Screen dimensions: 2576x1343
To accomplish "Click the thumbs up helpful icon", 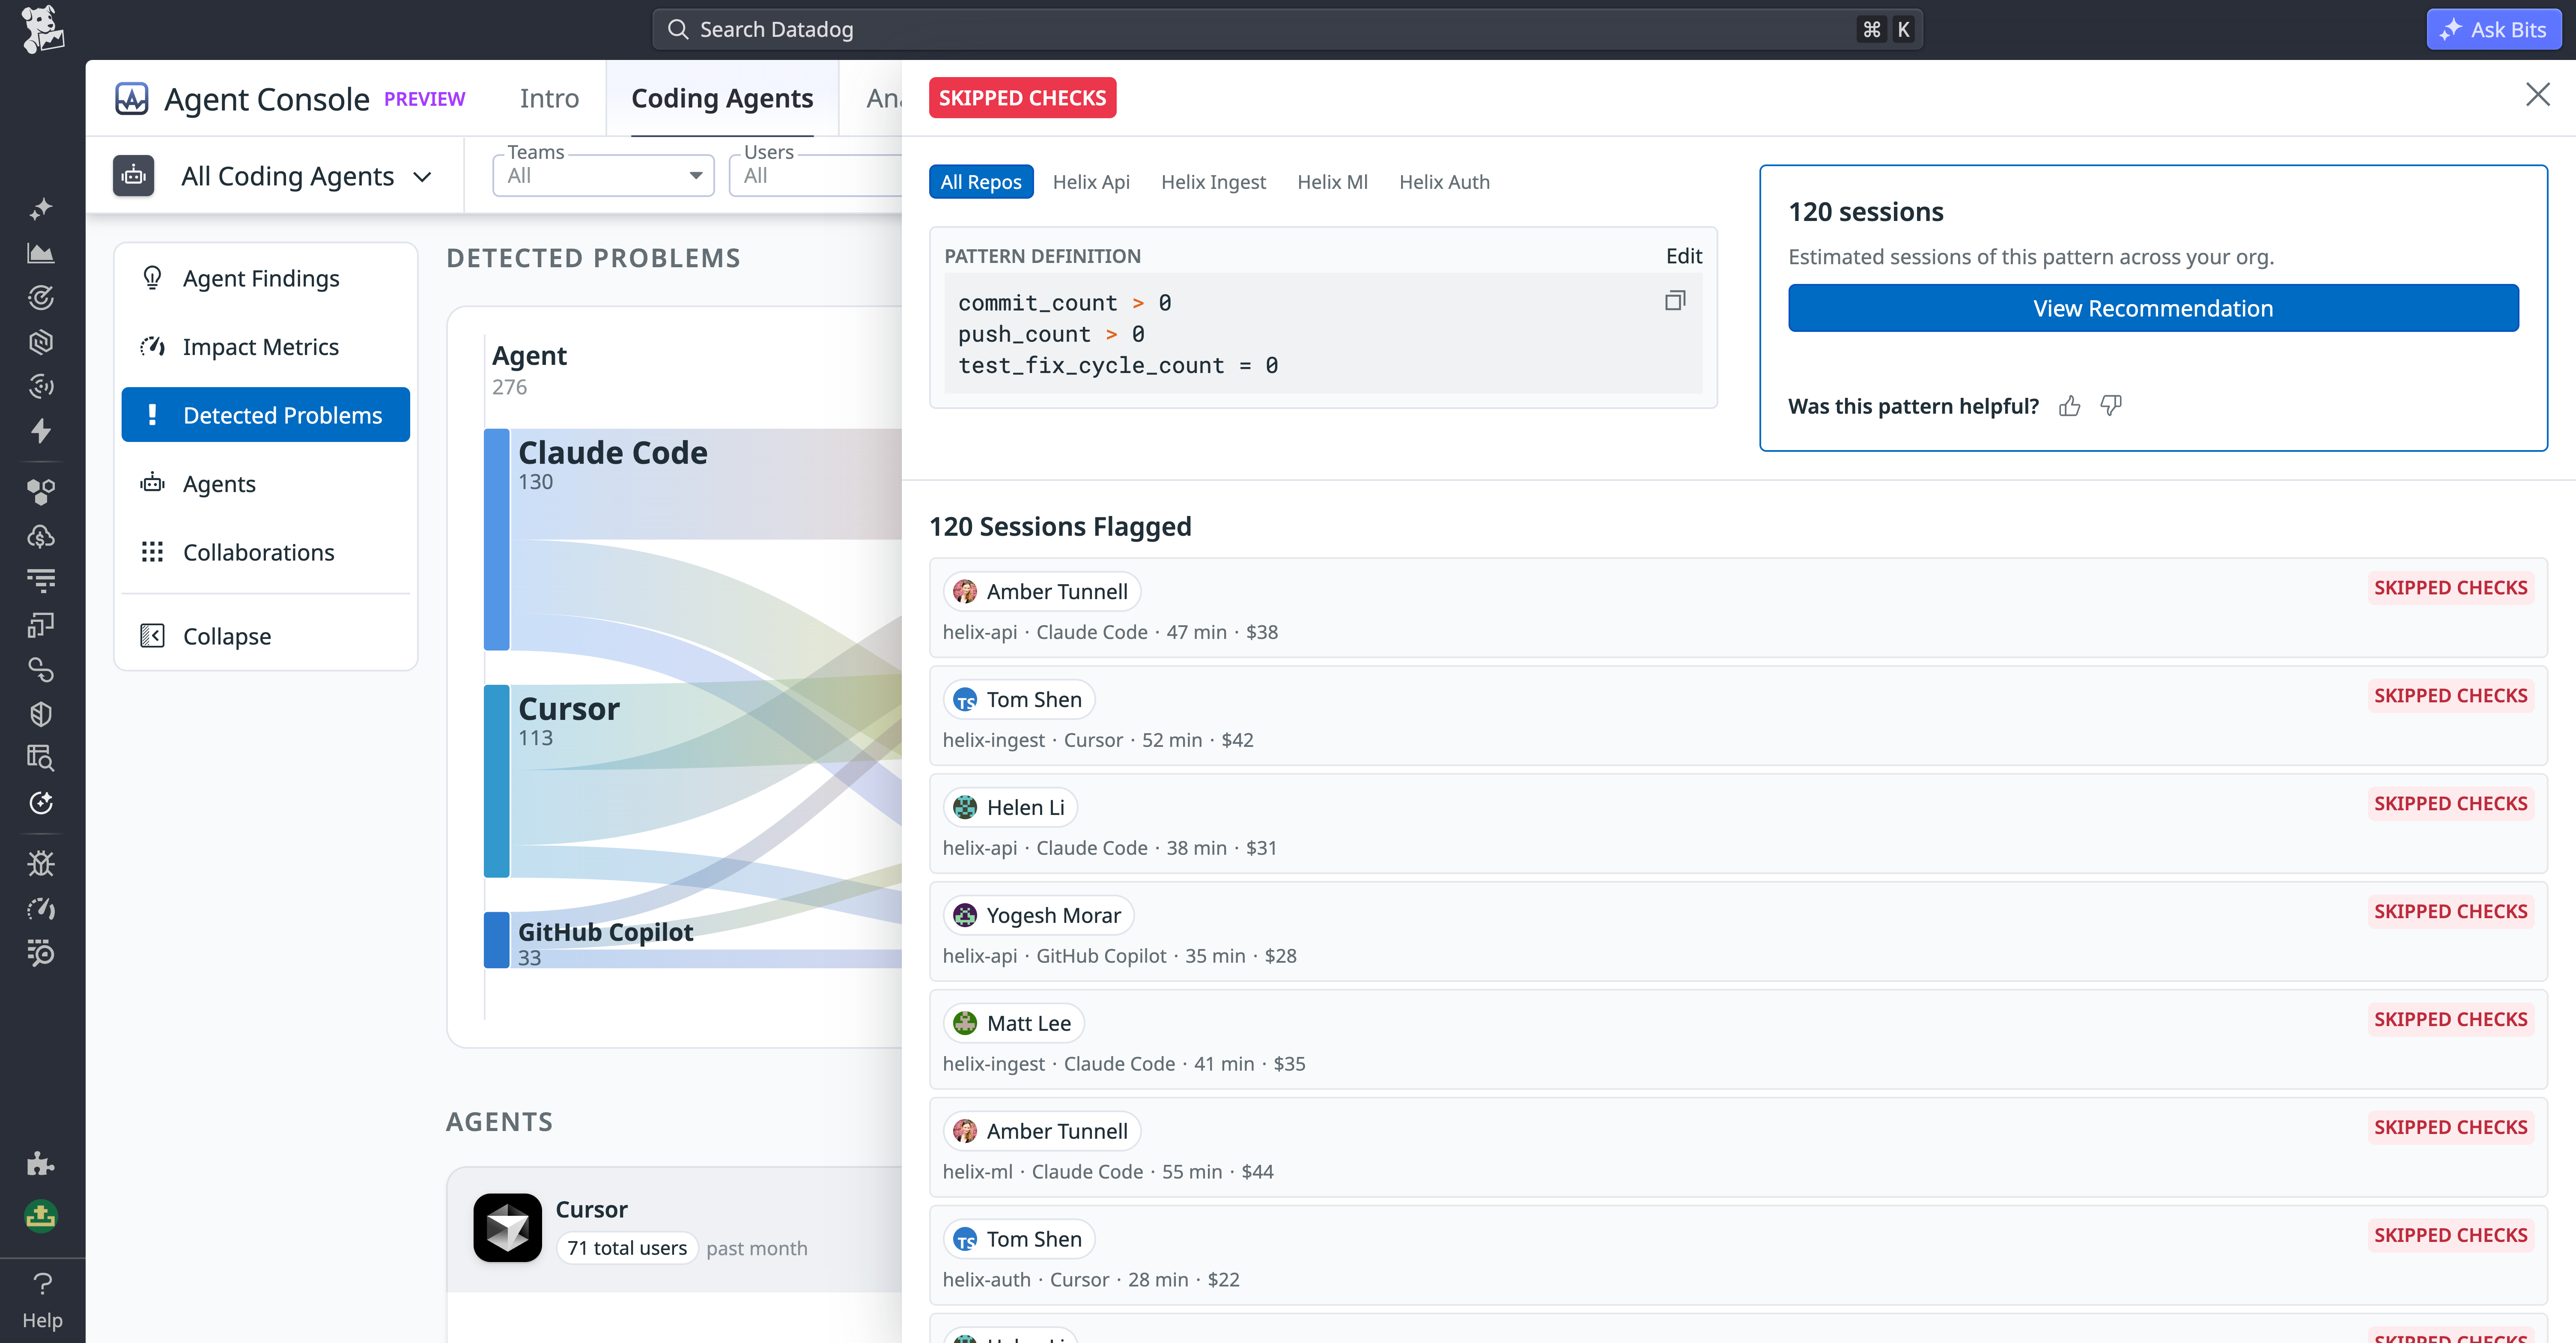I will [x=2069, y=406].
